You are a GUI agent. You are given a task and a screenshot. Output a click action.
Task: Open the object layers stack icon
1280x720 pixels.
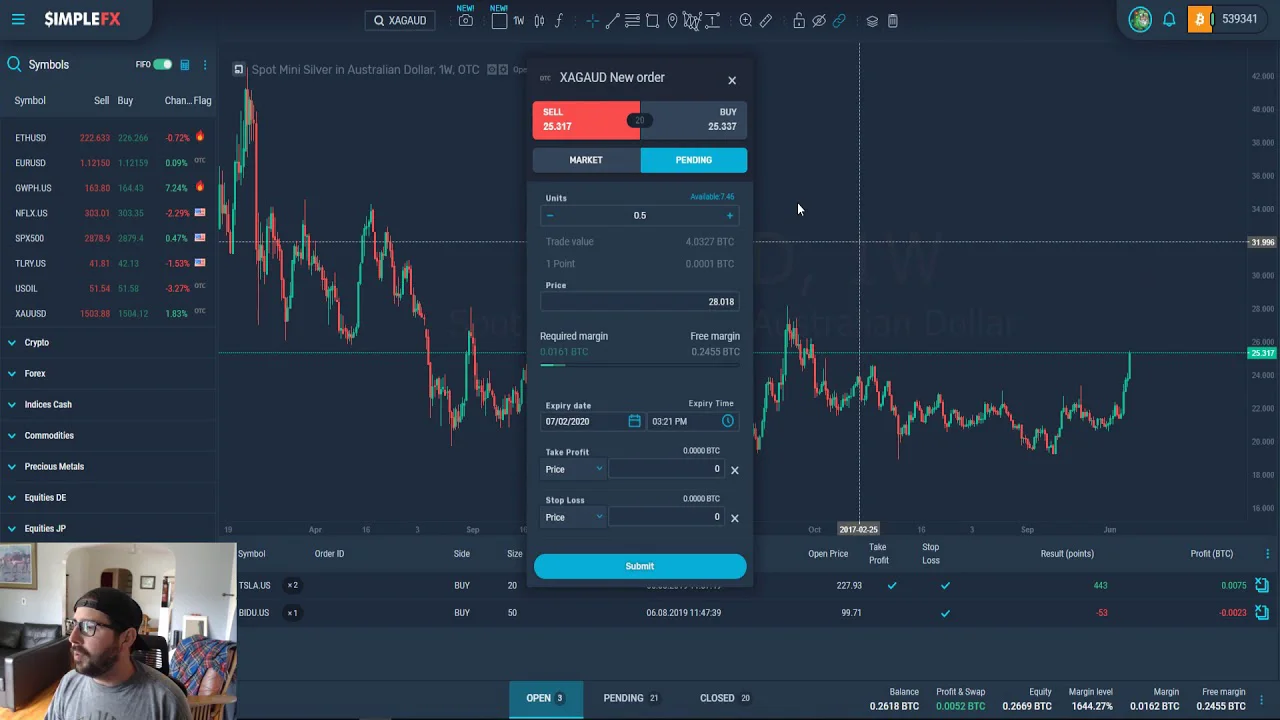(x=872, y=21)
